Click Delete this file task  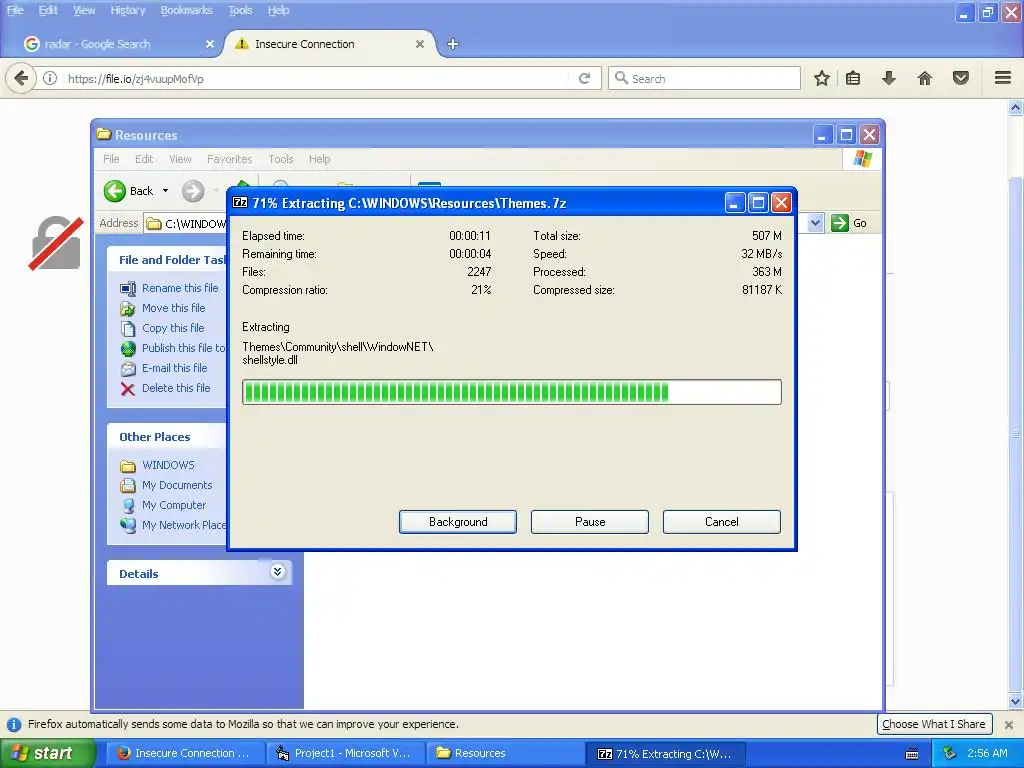[x=176, y=388]
